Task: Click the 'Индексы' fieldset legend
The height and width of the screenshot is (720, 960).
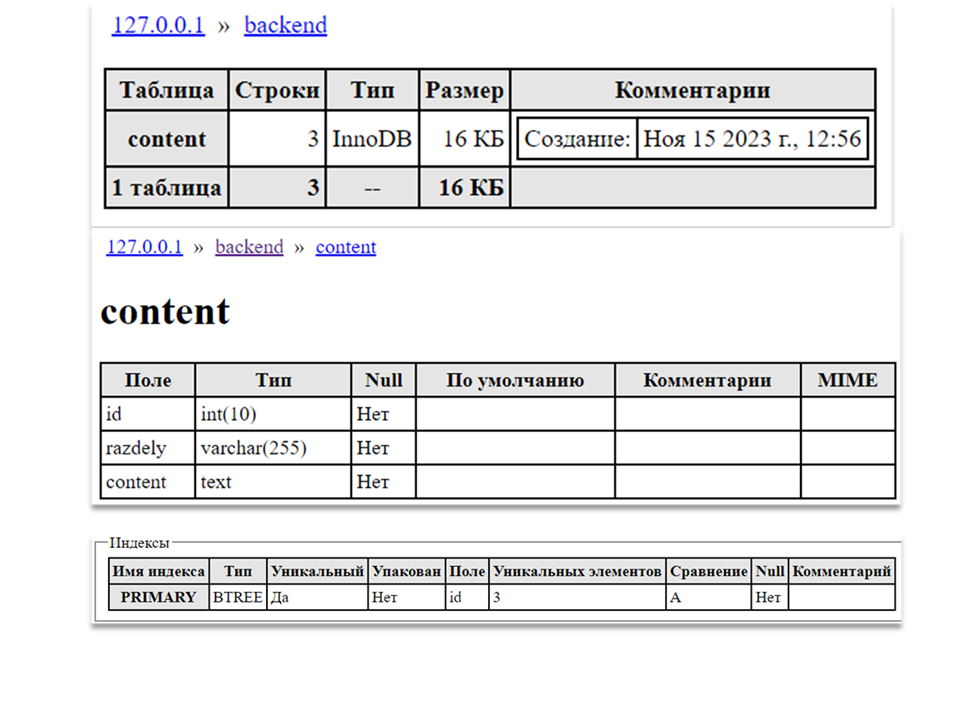Action: tap(139, 542)
